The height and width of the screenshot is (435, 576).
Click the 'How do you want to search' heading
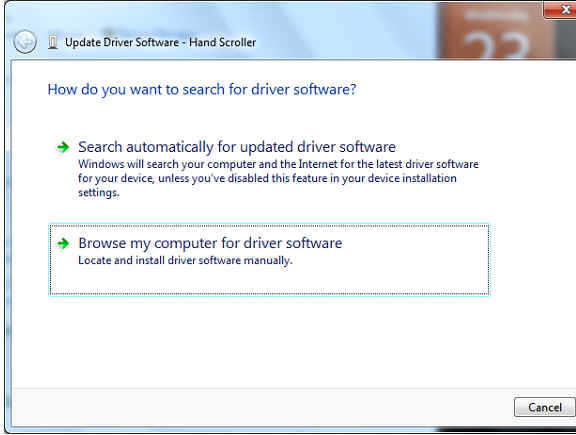tap(202, 89)
